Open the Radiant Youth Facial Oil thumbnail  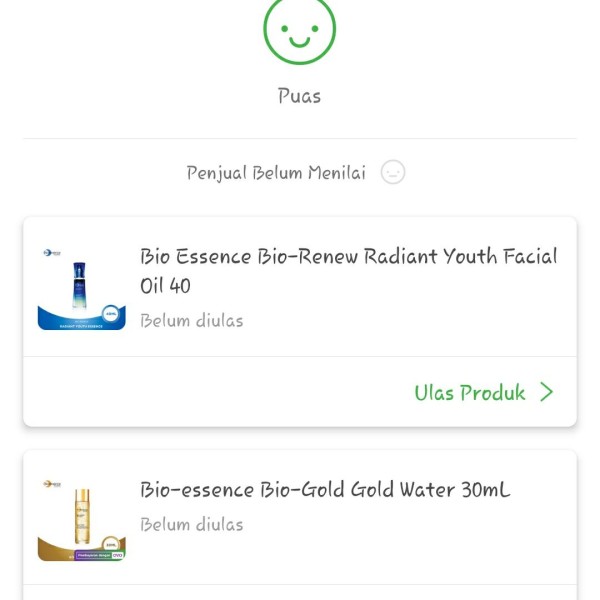tap(82, 289)
